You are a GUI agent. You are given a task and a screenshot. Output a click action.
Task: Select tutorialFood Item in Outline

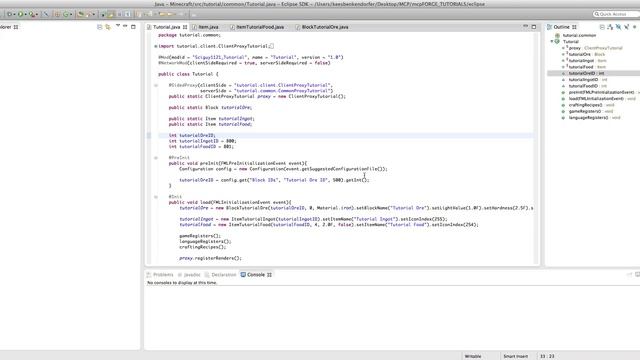click(584, 67)
